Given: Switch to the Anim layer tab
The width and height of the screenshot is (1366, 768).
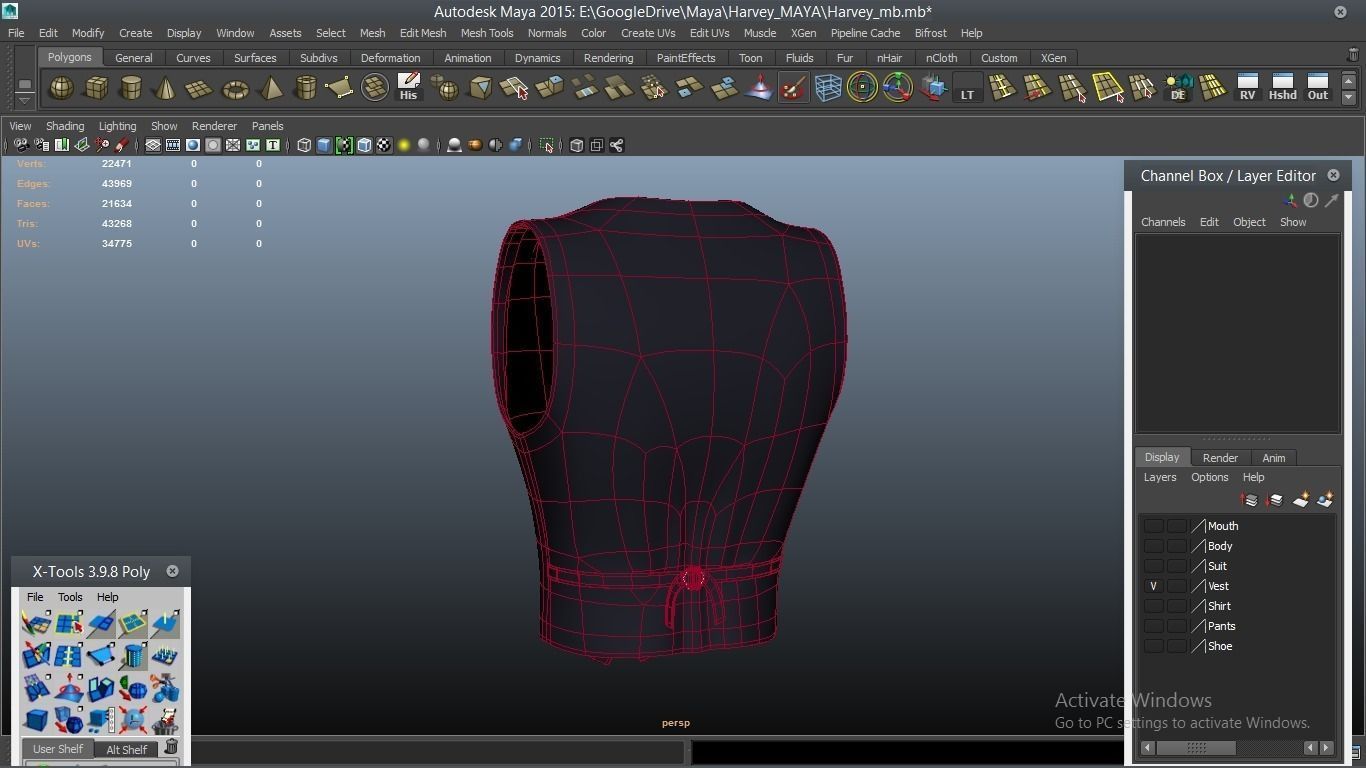Looking at the screenshot, I should (1273, 458).
